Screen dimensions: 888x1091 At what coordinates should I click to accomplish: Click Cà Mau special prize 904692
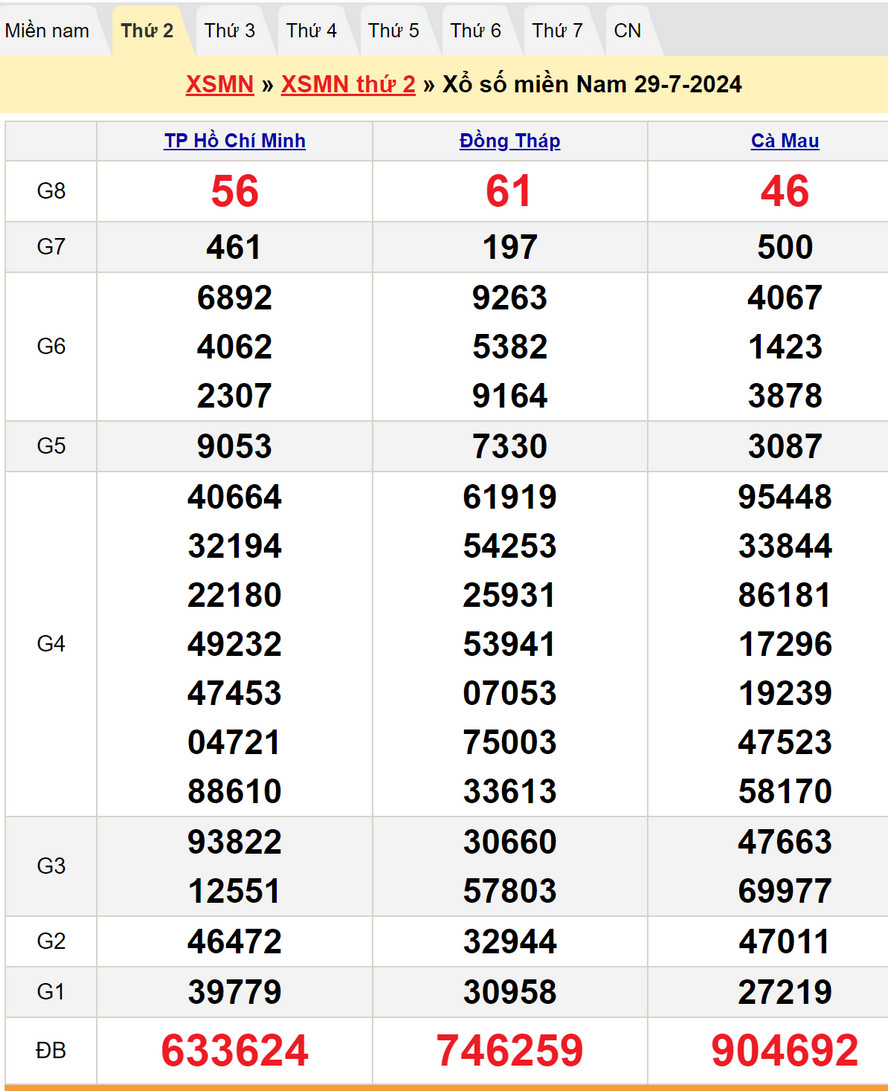[785, 1050]
